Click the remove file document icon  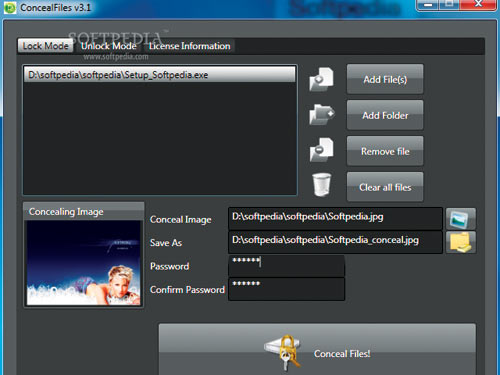click(x=321, y=150)
